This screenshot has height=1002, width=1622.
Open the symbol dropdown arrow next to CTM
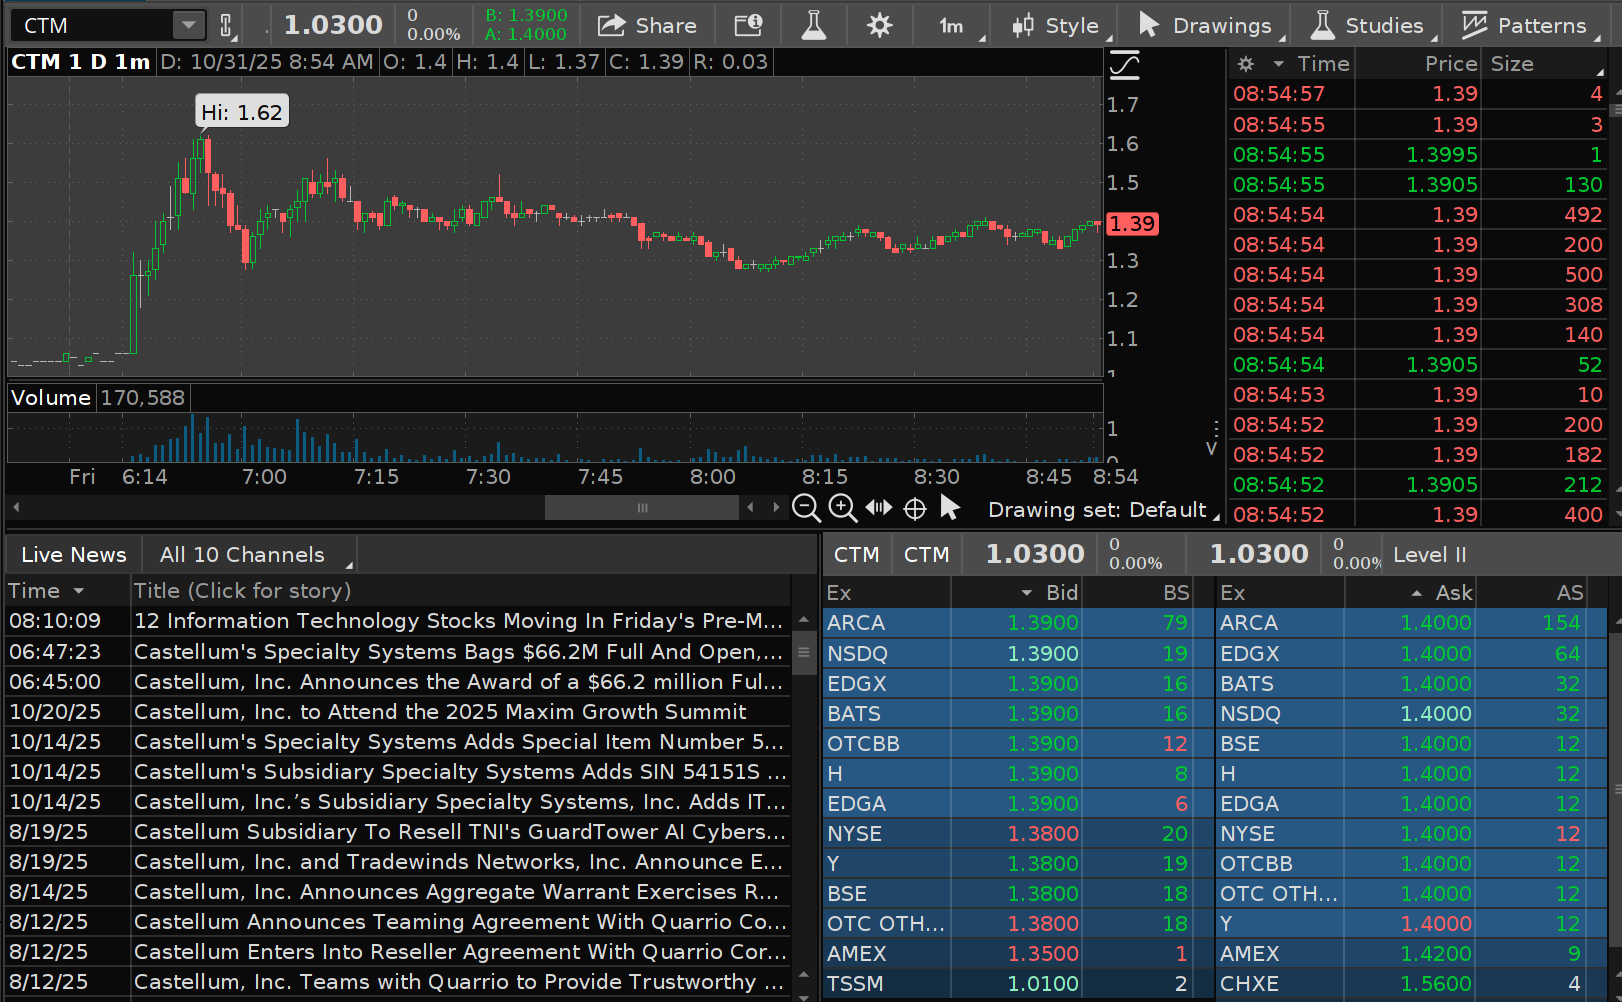pos(188,25)
